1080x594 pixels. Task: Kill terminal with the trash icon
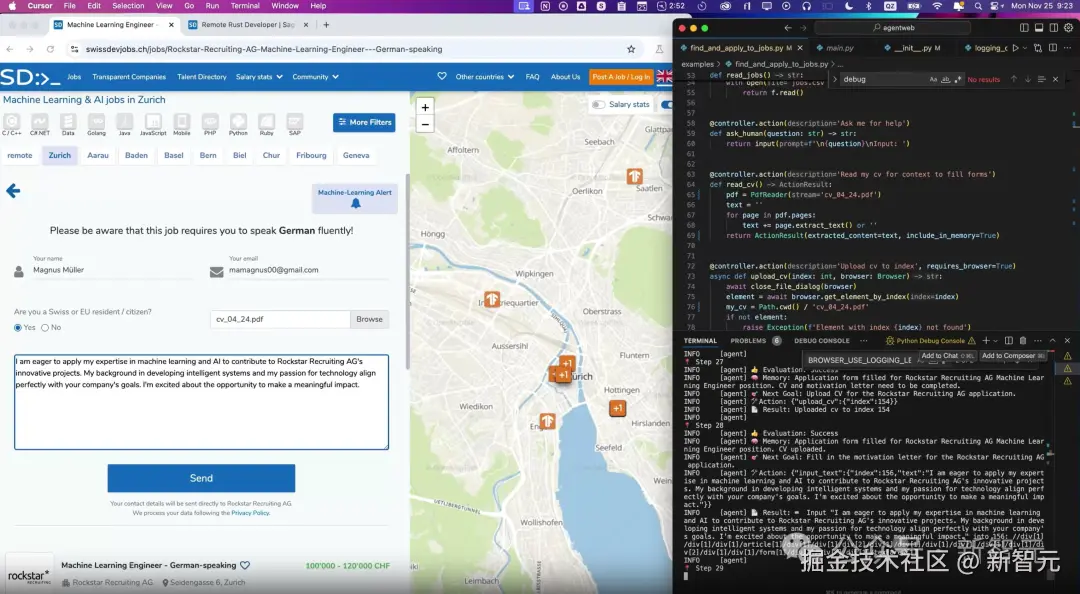pos(1023,340)
